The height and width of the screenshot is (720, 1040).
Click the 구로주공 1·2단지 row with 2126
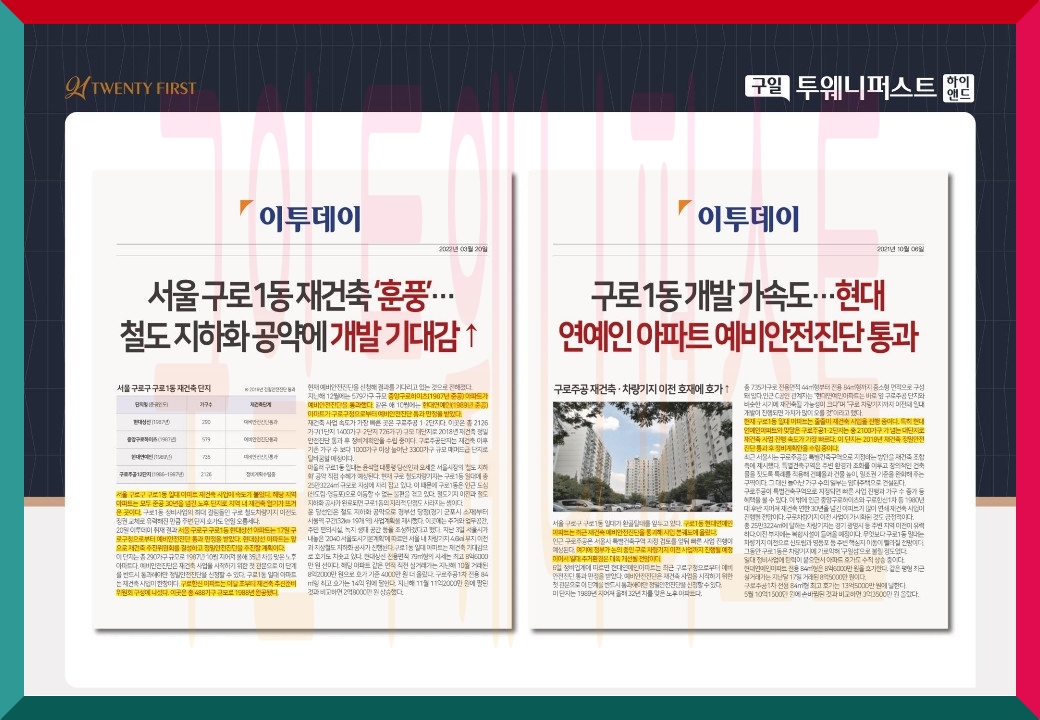[206, 475]
